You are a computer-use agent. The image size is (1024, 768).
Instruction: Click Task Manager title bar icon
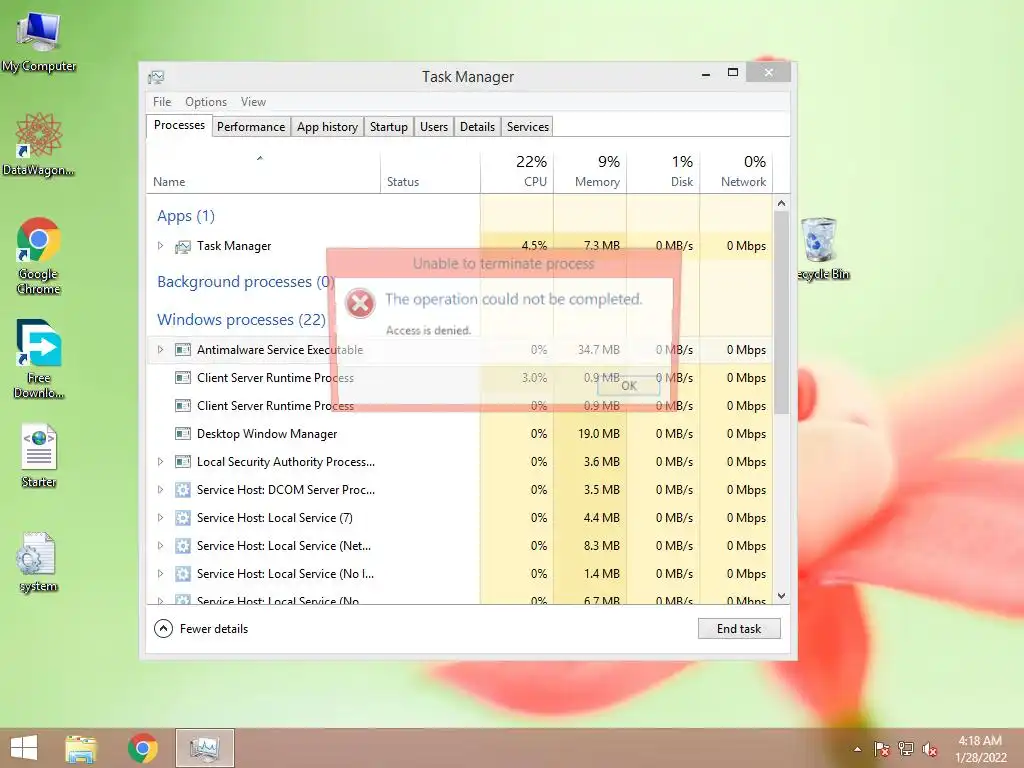point(156,78)
